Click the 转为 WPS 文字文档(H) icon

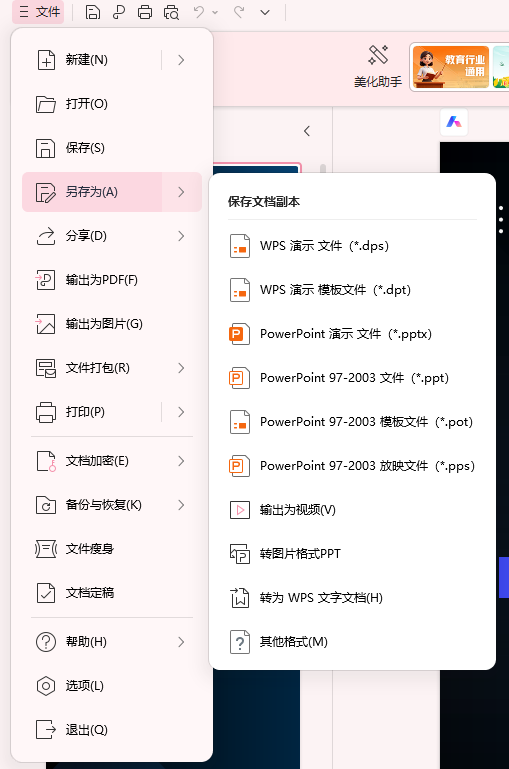[x=240, y=598]
